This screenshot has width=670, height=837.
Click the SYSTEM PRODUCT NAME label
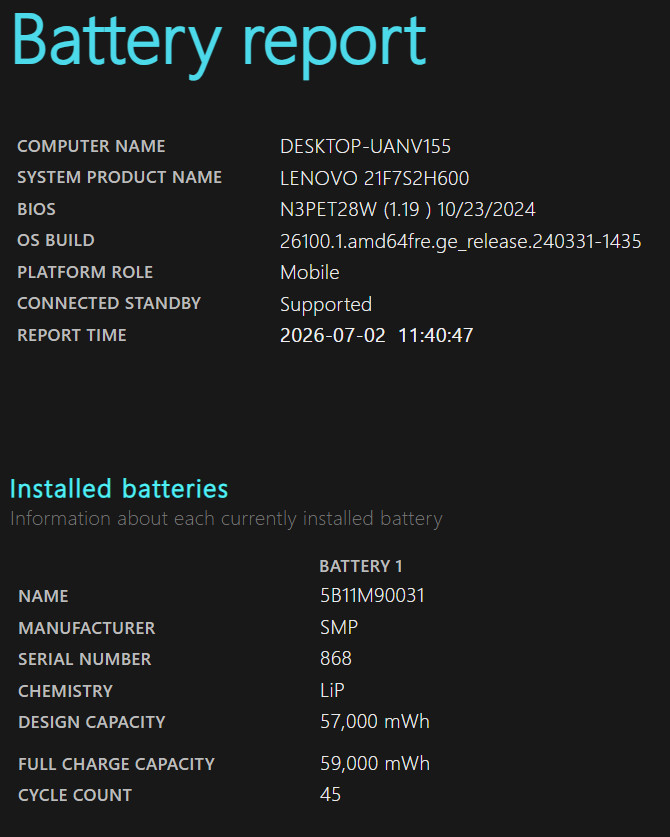click(x=119, y=177)
